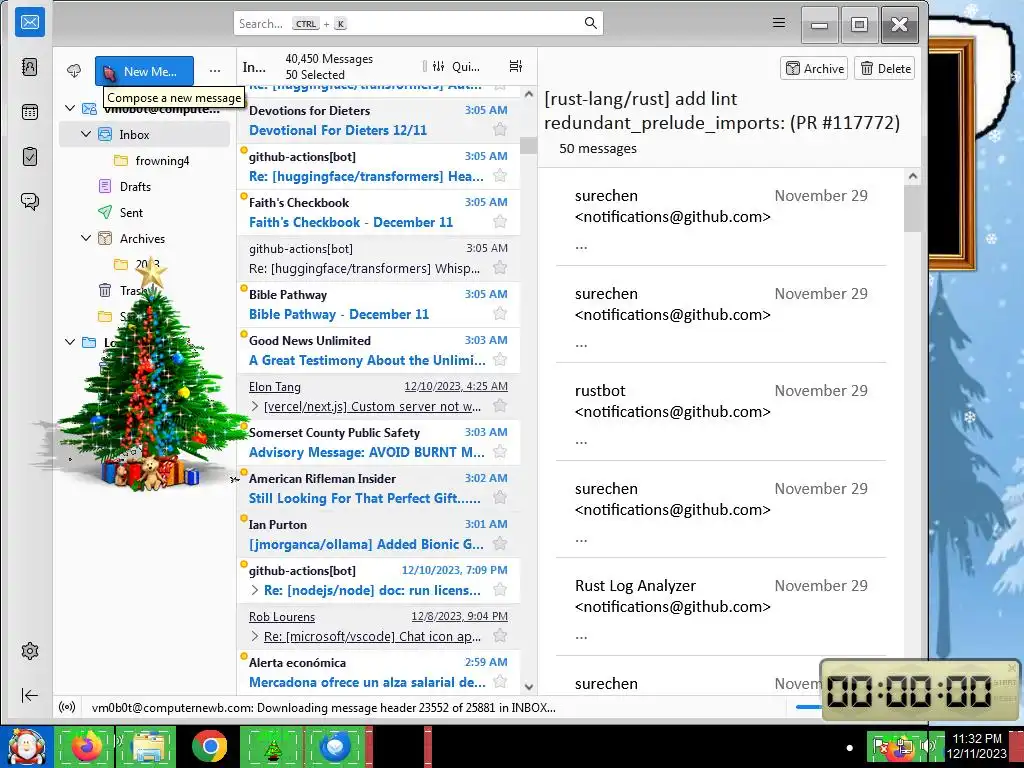Delete the selected messages

point(885,69)
